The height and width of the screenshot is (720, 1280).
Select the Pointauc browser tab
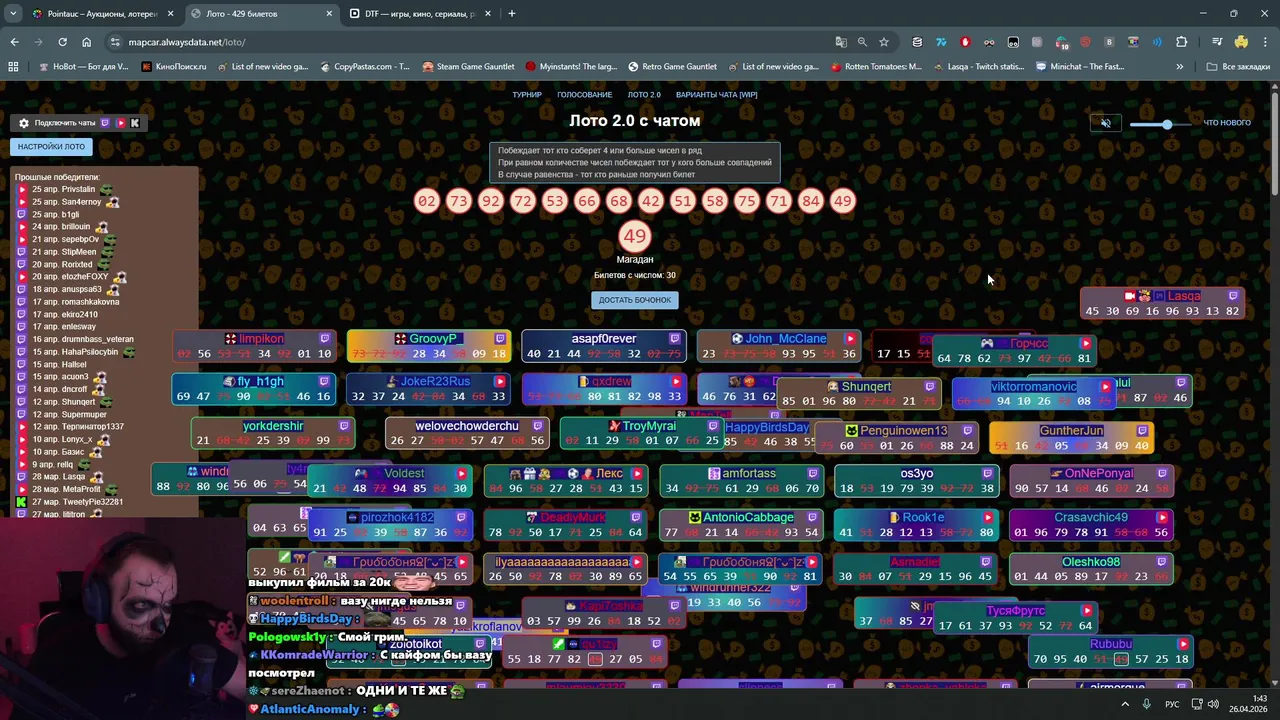(x=103, y=14)
